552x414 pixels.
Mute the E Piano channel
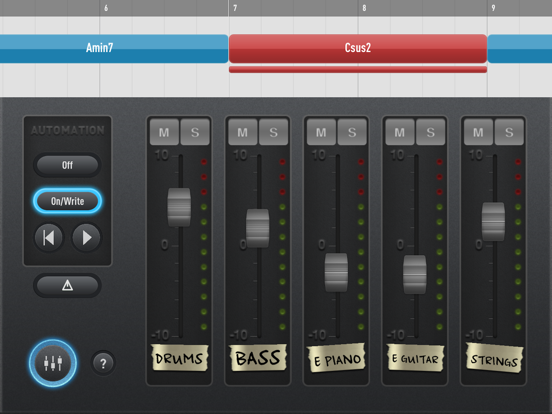tap(321, 132)
